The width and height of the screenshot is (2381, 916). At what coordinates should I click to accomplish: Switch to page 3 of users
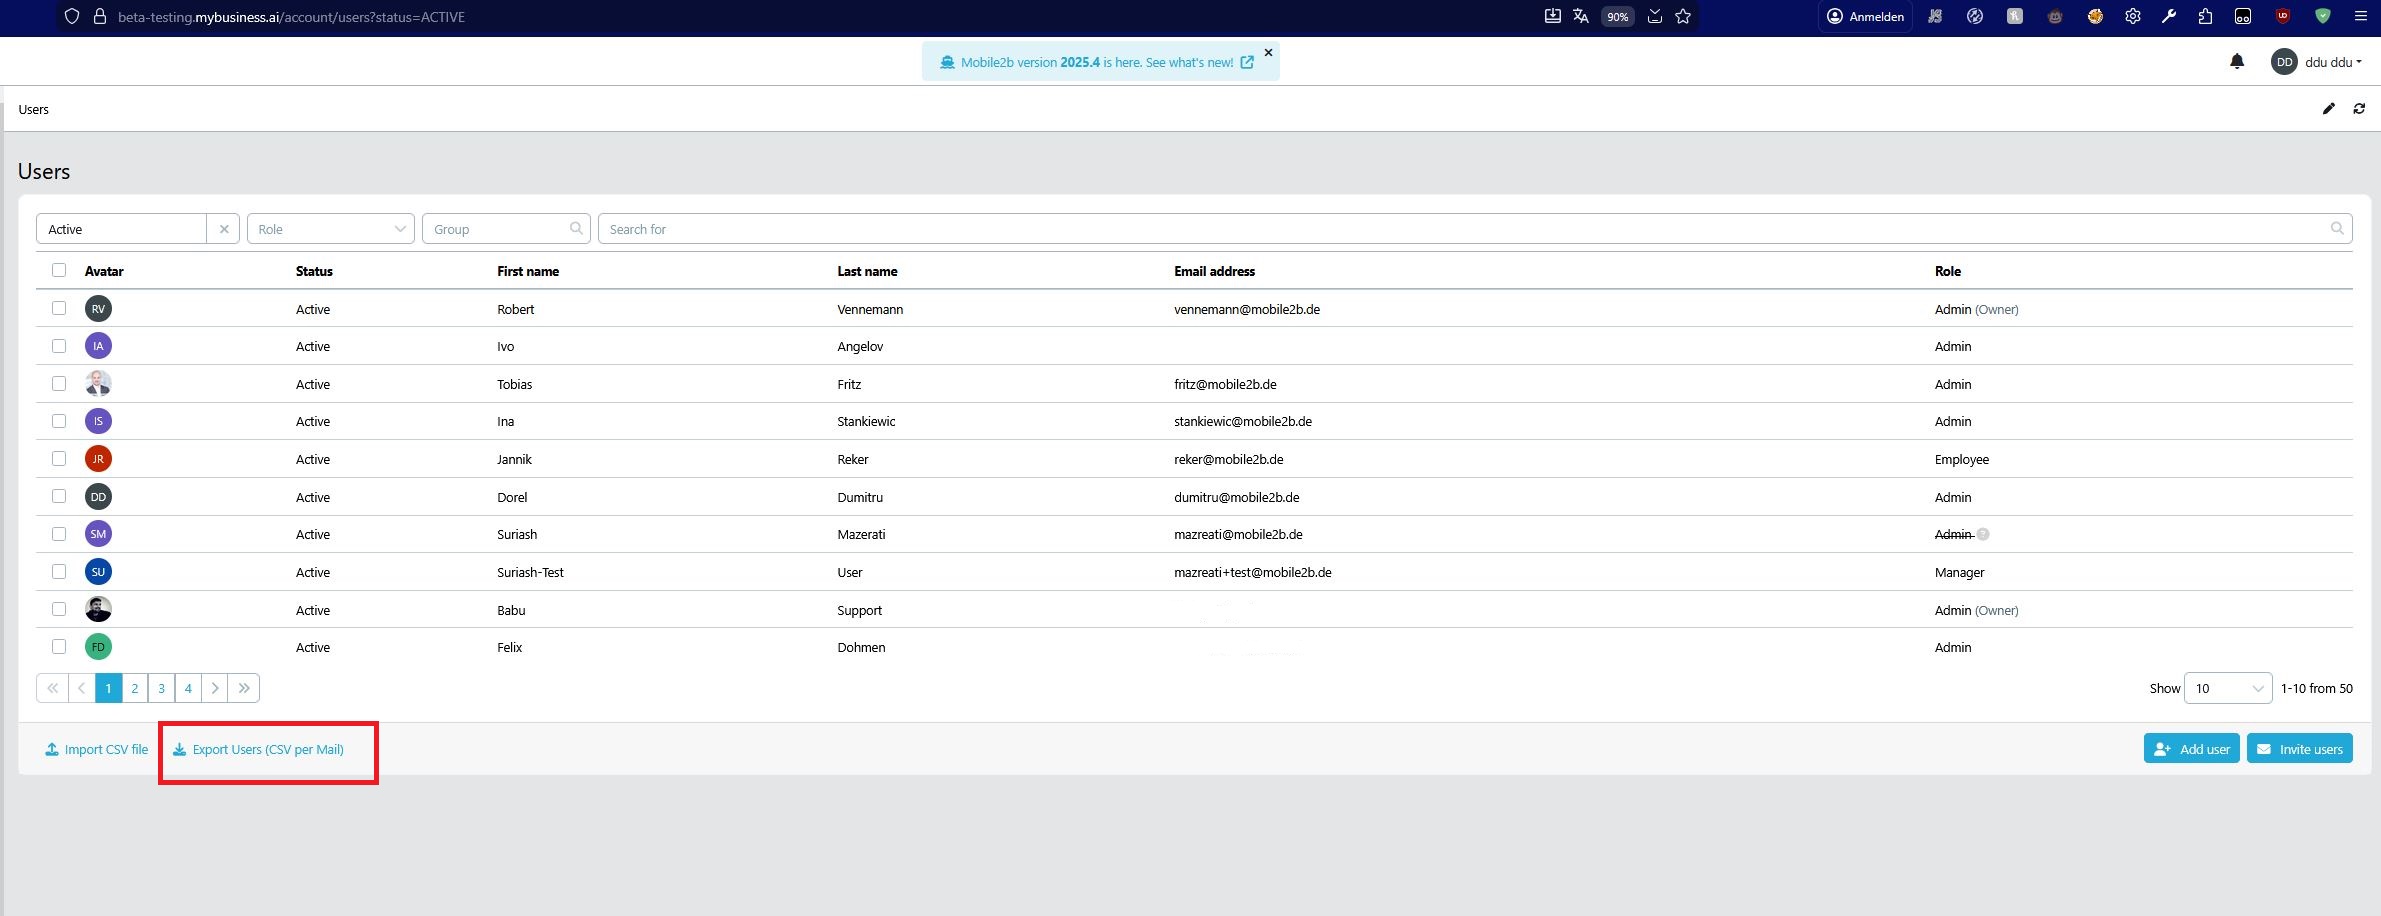point(161,688)
